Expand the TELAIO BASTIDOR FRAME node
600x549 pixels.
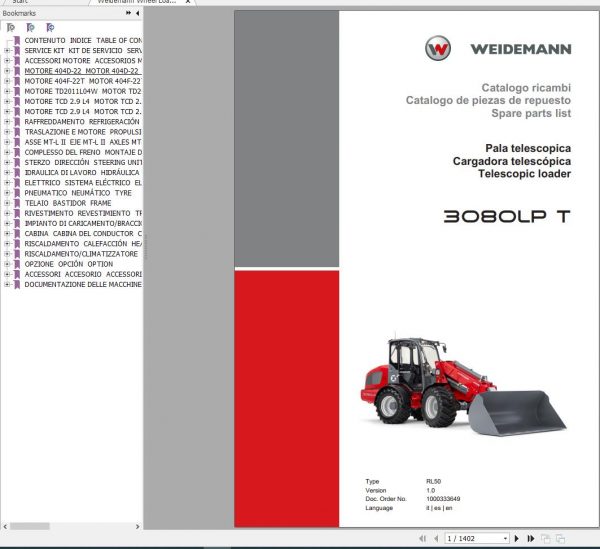[7, 203]
